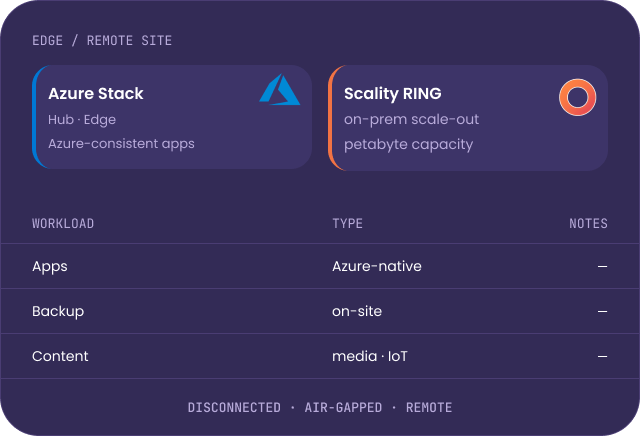640x436 pixels.
Task: Click the DISCONNECTED footer label
Action: pyautogui.click(x=234, y=407)
